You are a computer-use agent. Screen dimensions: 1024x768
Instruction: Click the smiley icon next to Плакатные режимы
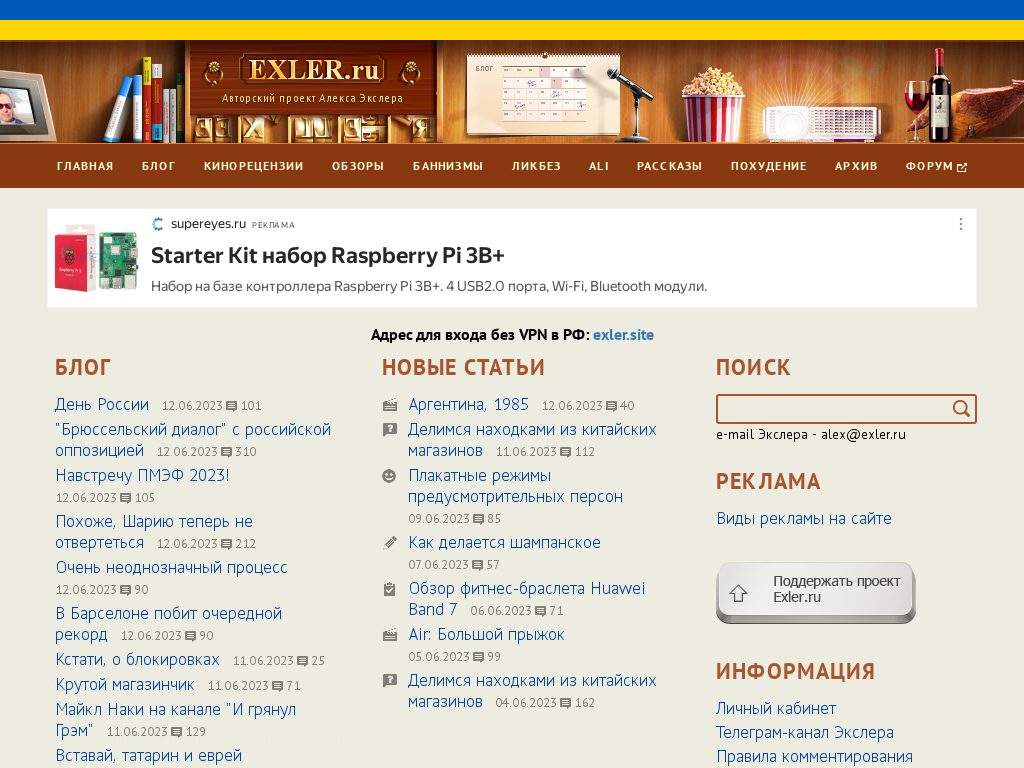point(389,476)
